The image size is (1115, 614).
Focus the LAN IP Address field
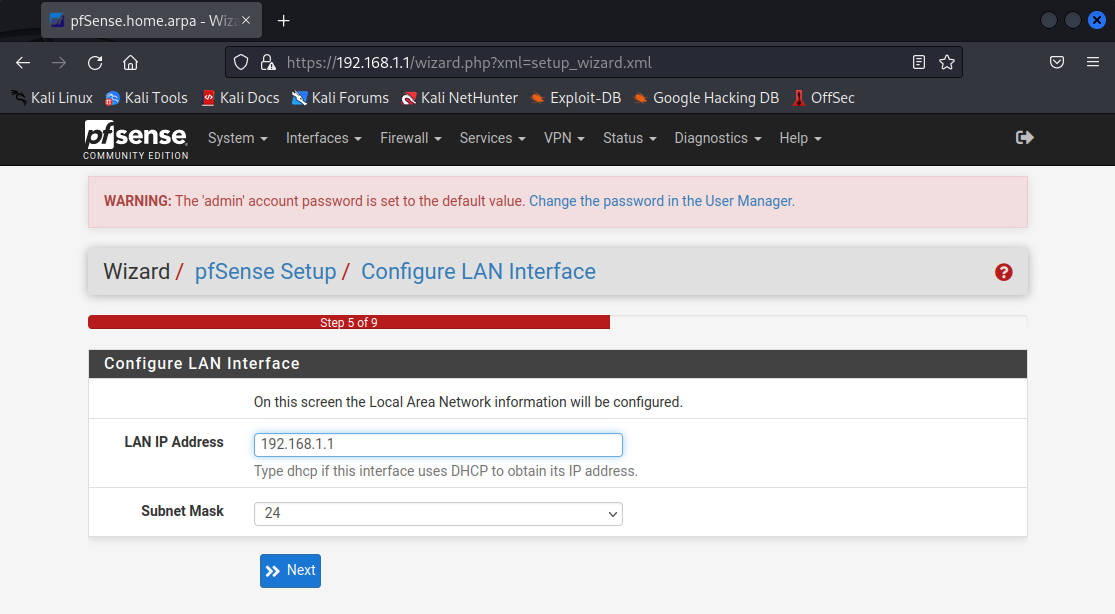(x=438, y=444)
